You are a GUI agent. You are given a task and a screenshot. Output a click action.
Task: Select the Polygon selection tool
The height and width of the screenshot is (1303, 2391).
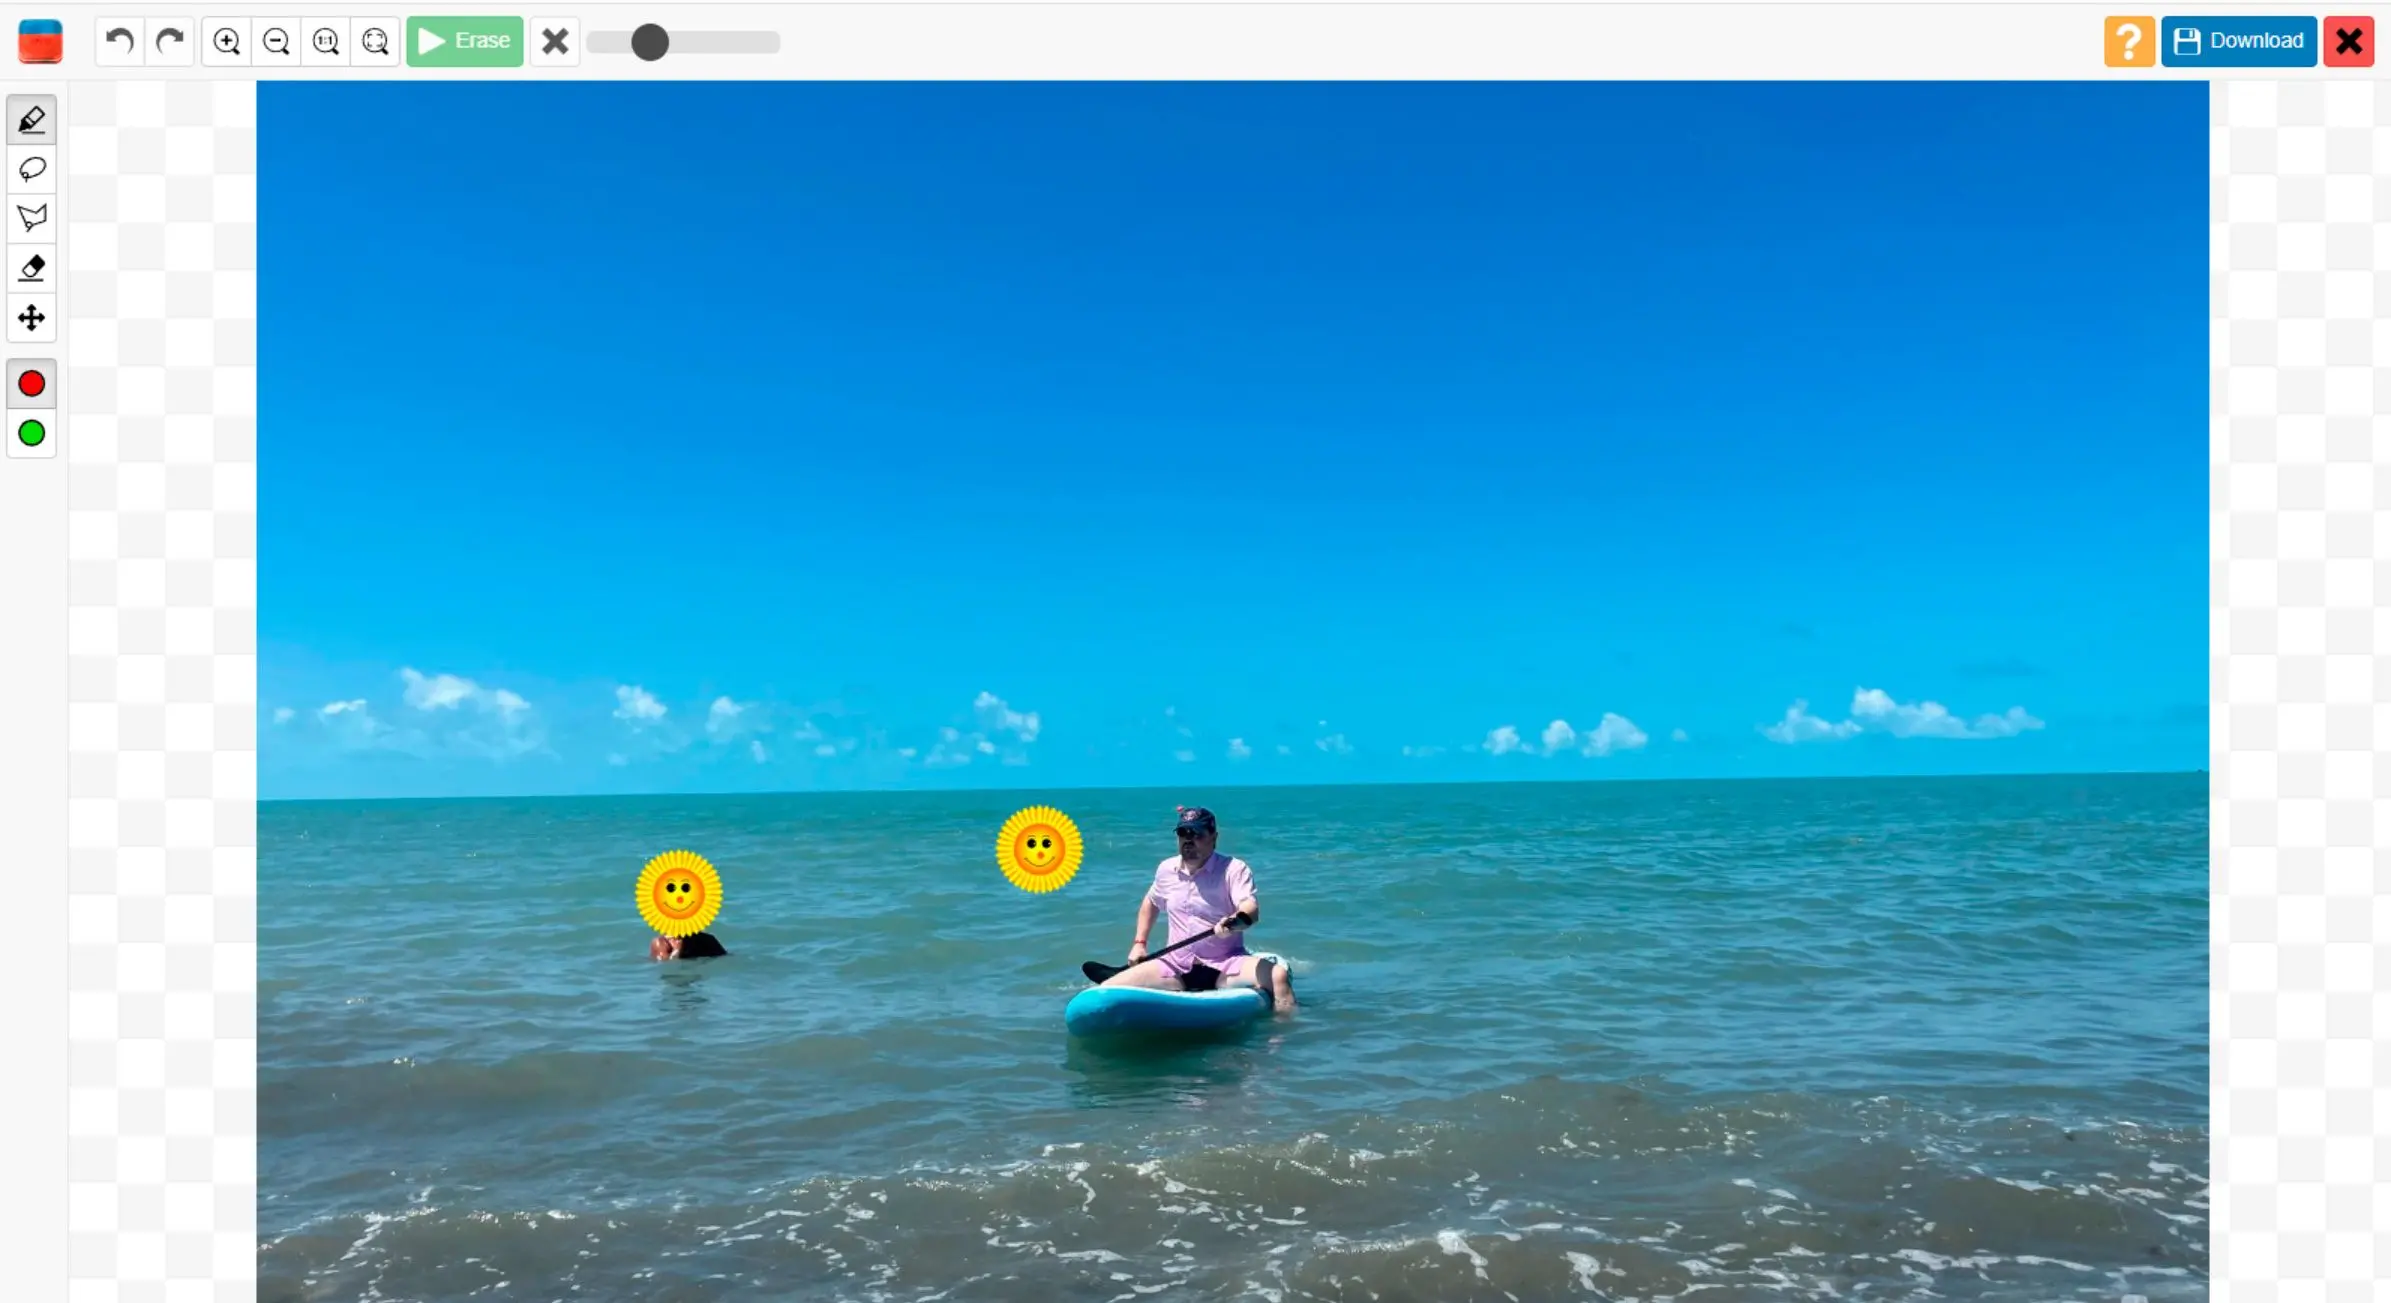point(32,217)
